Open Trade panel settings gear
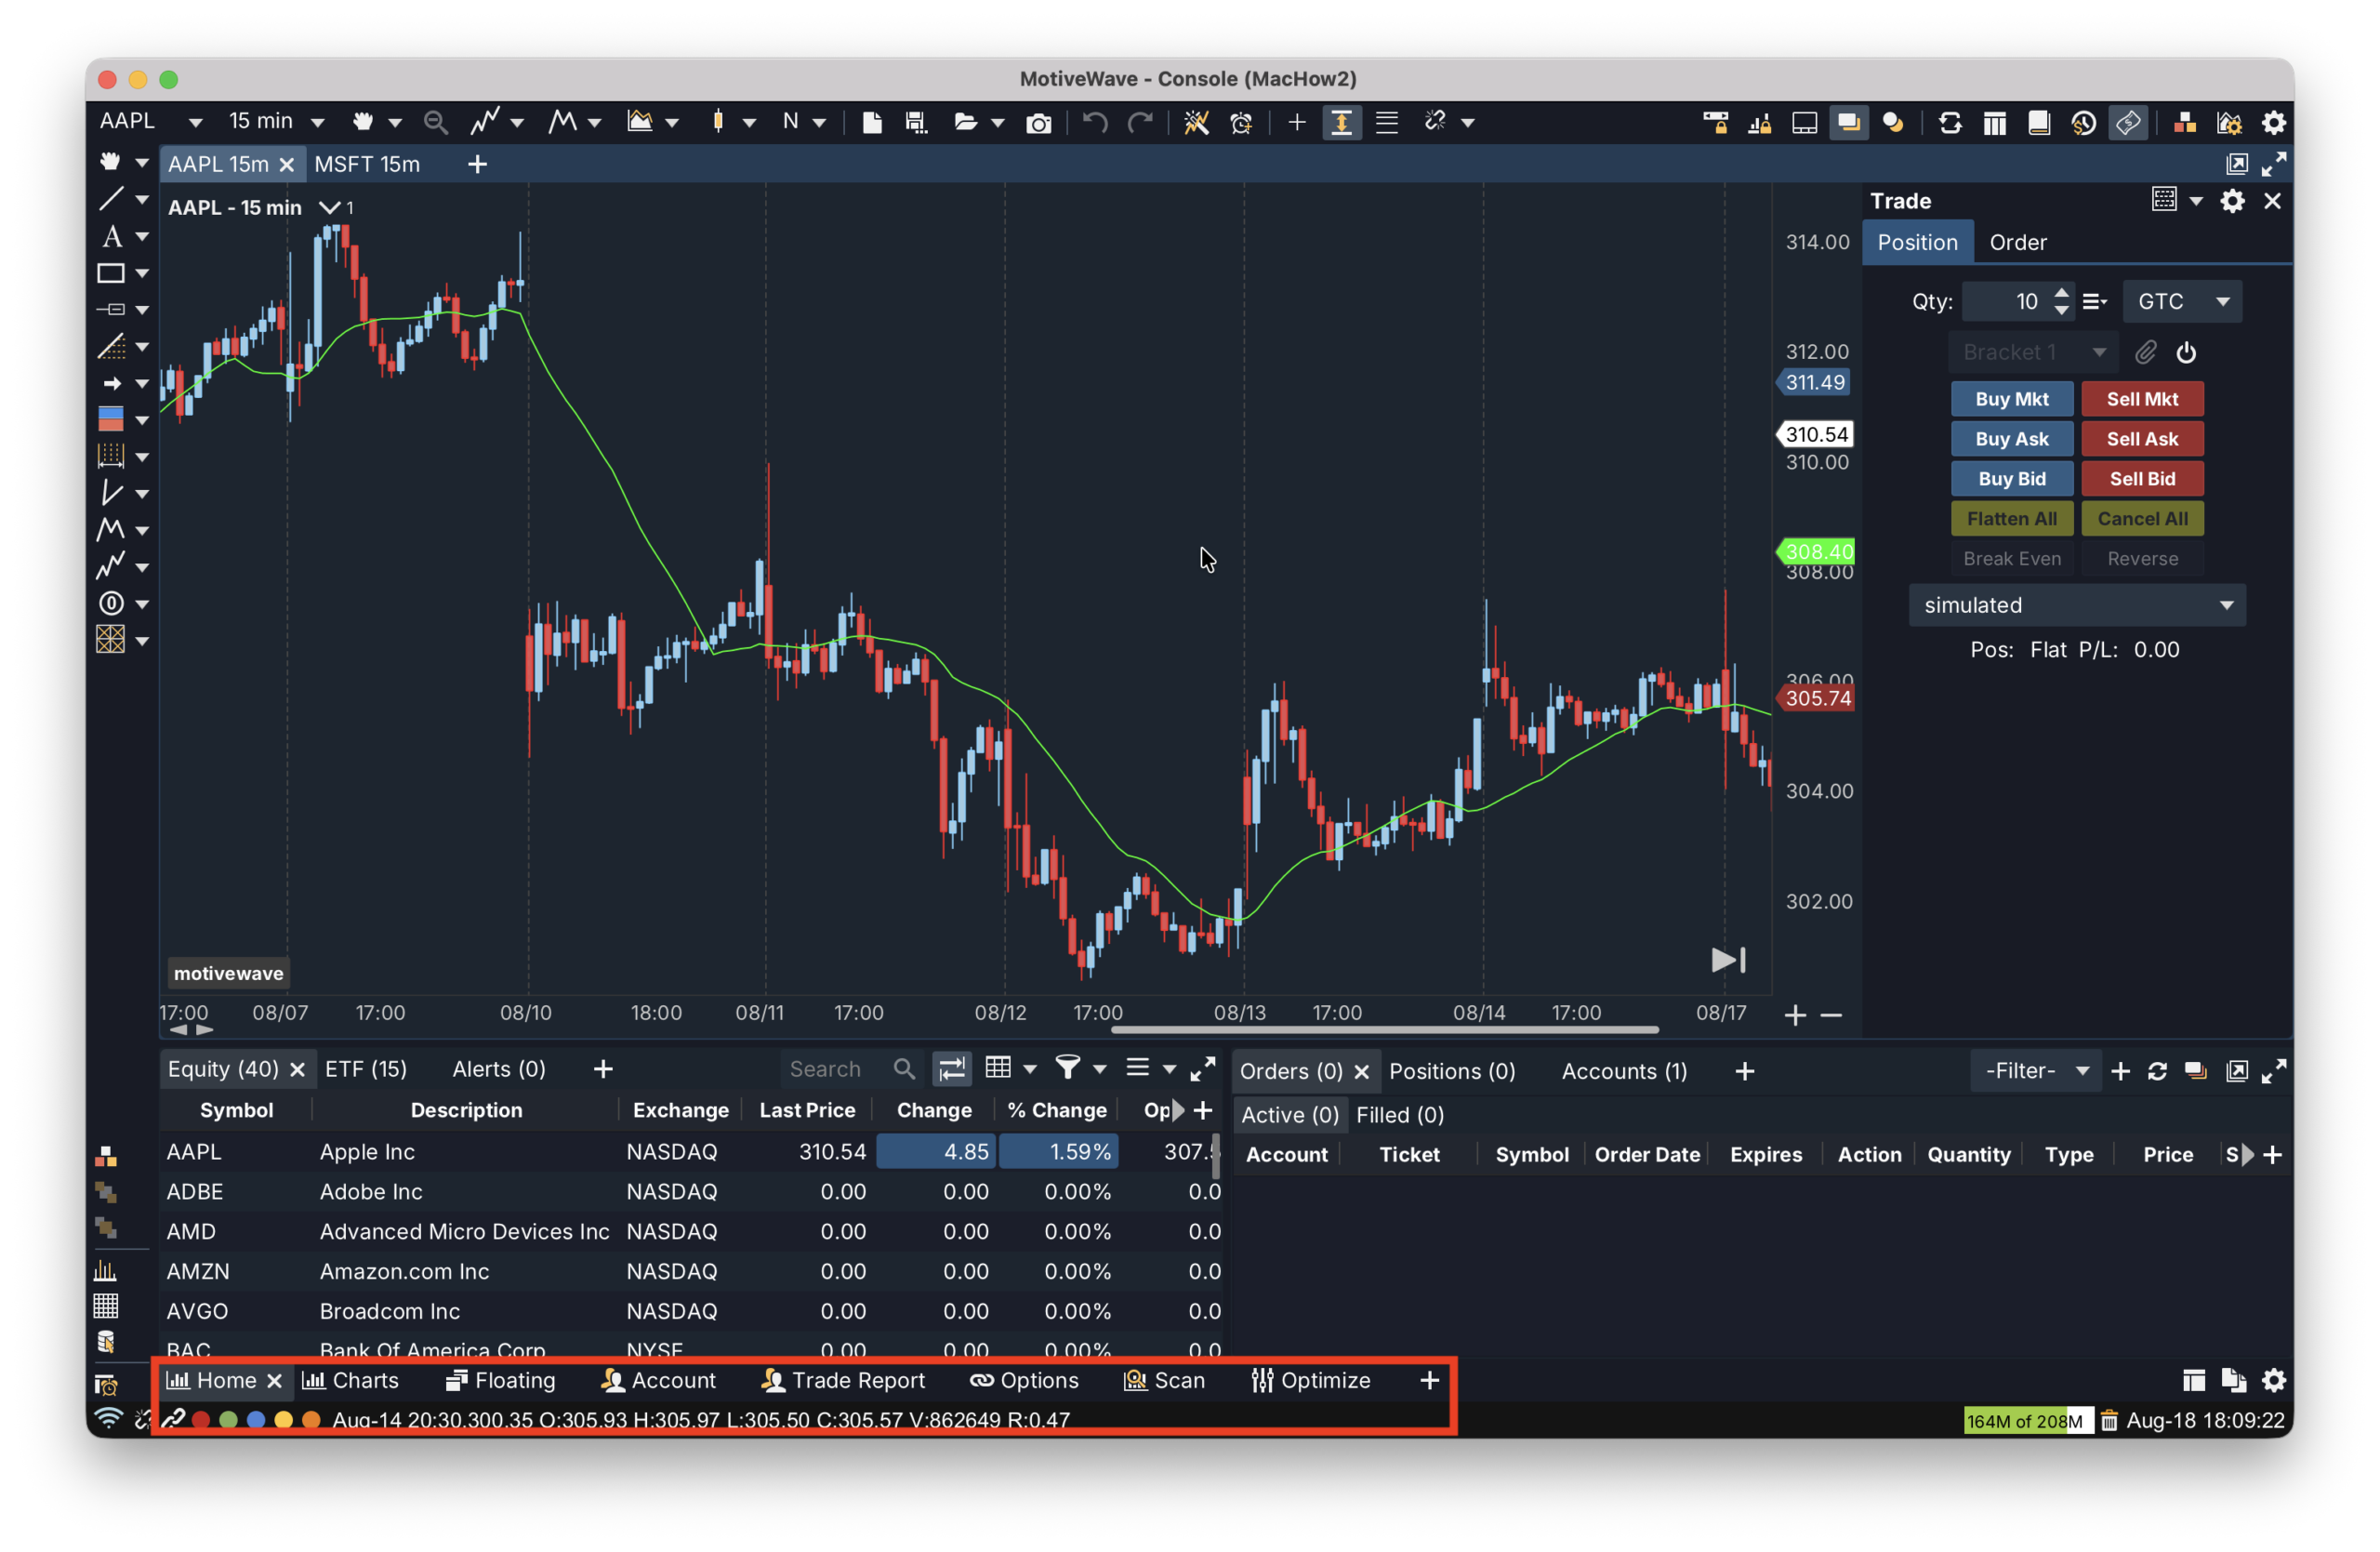 [x=2232, y=201]
